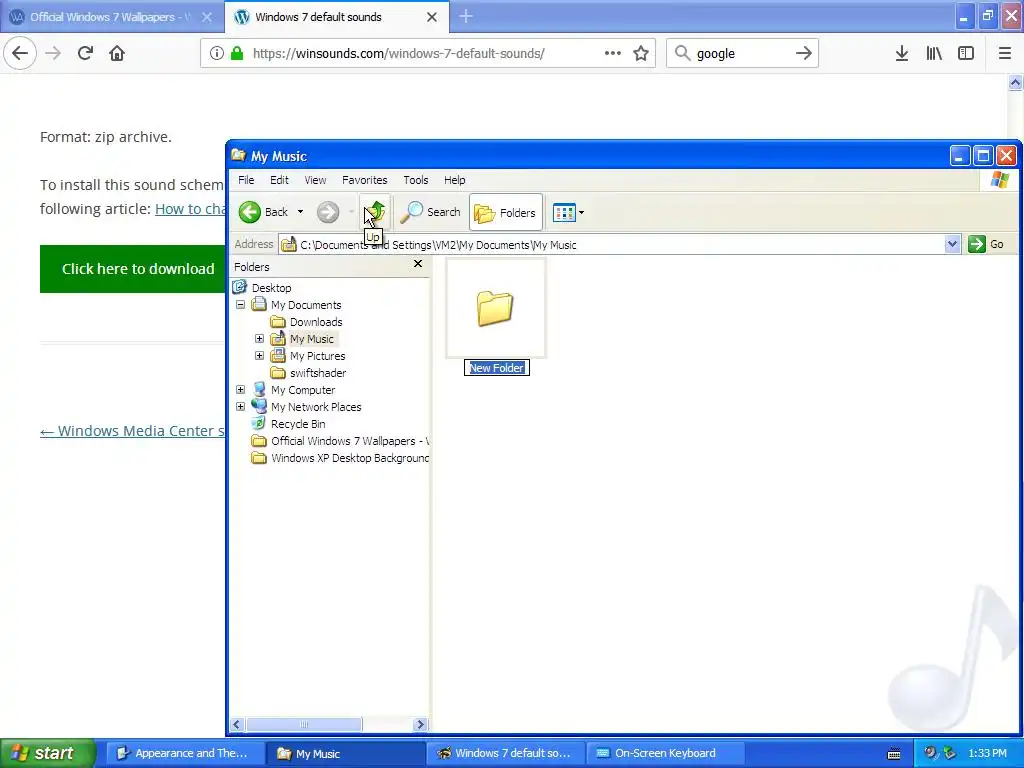Click the Firefox page scroll up arrow

(1015, 82)
